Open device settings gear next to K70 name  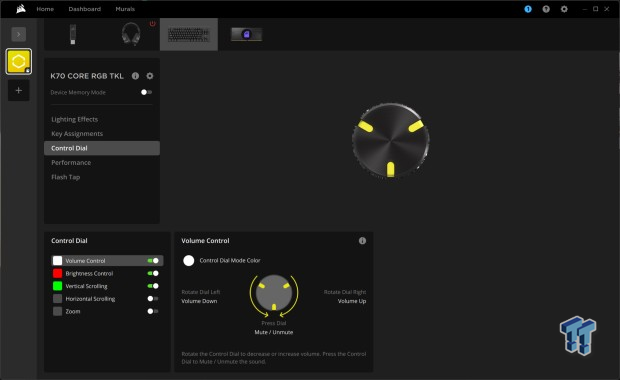tap(149, 76)
